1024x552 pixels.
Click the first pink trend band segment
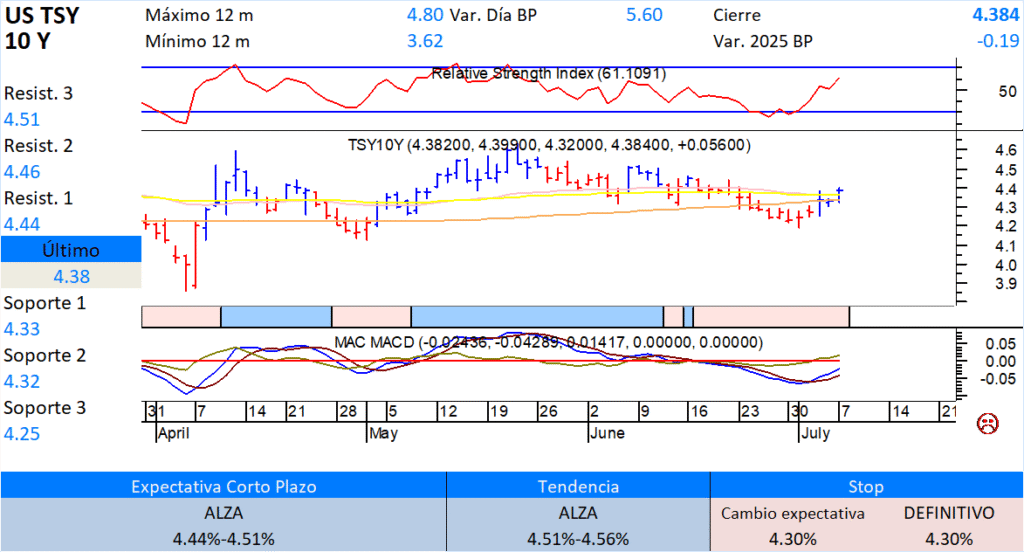coord(181,317)
